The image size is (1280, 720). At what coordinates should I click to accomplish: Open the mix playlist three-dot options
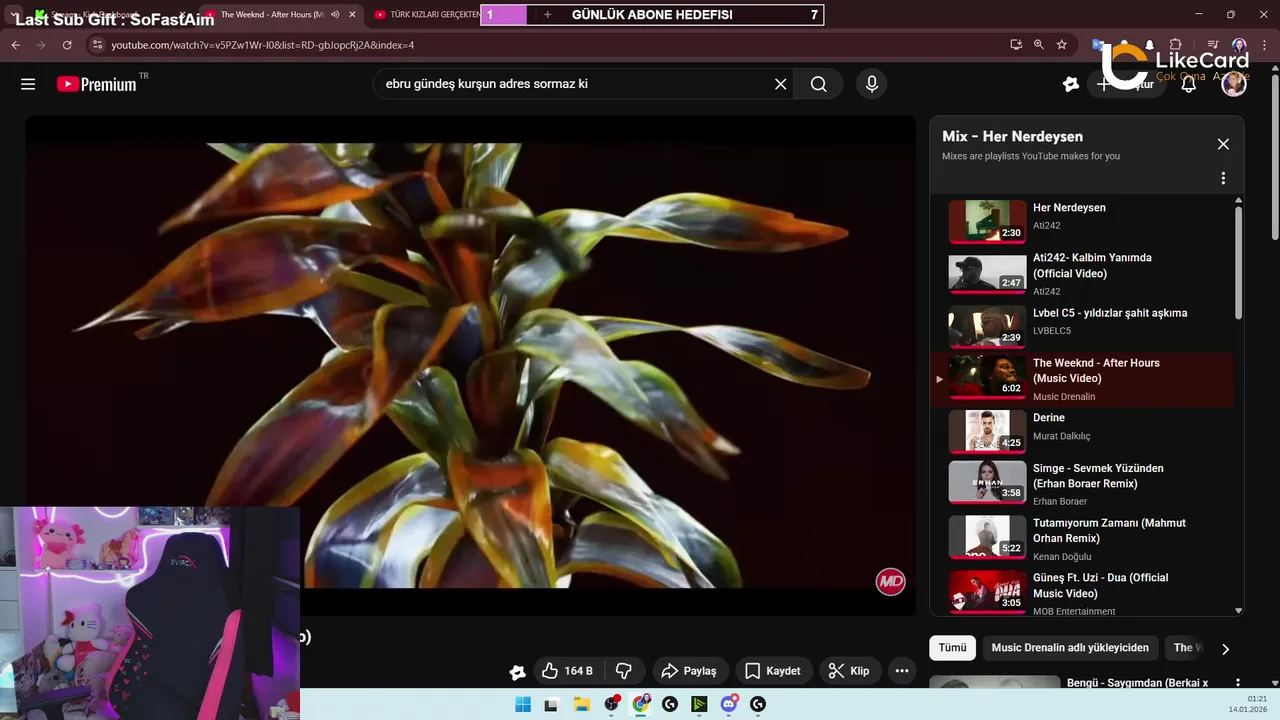click(x=1223, y=178)
